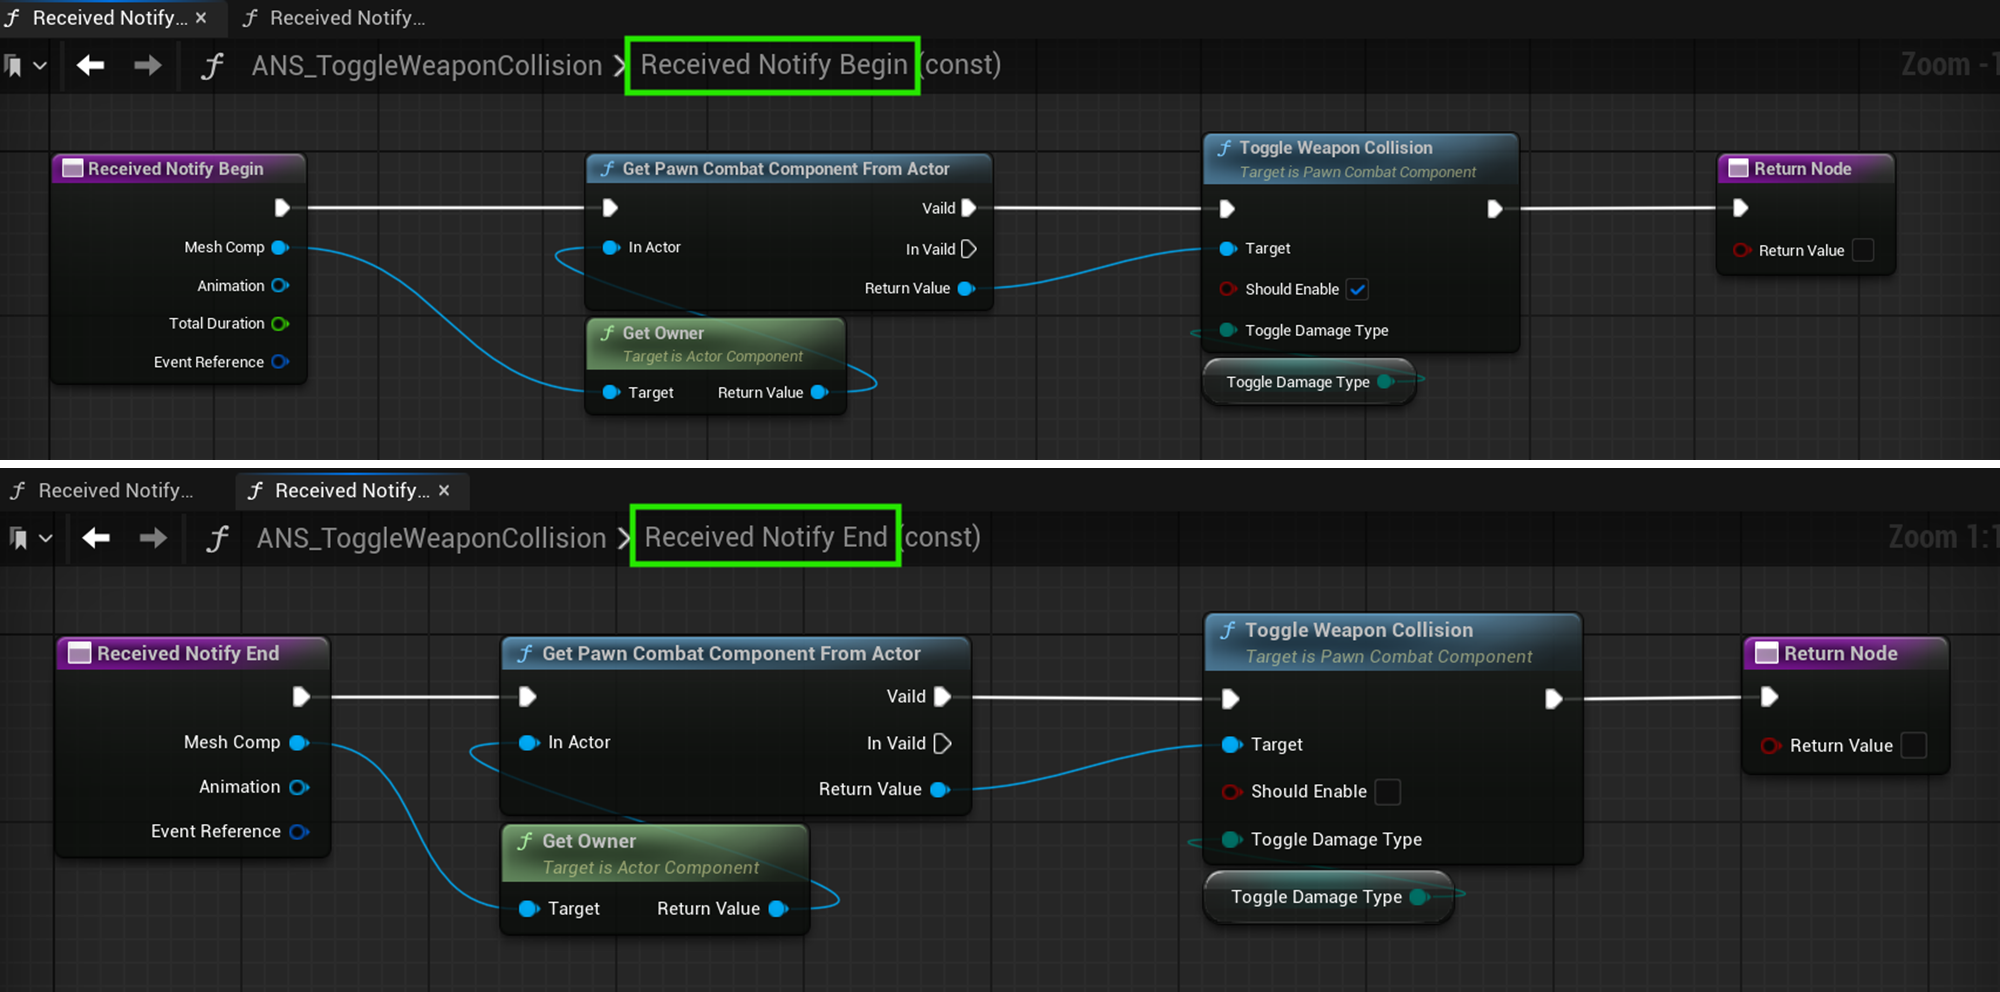Viewport: 2000px width, 992px height.
Task: Click In Vaild exec output pin in Begin graph
Action: [968, 249]
